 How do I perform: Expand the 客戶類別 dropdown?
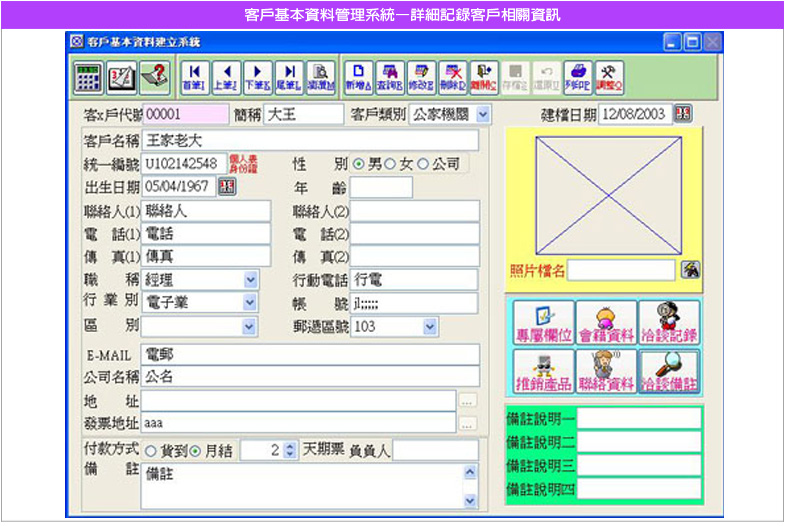point(484,114)
